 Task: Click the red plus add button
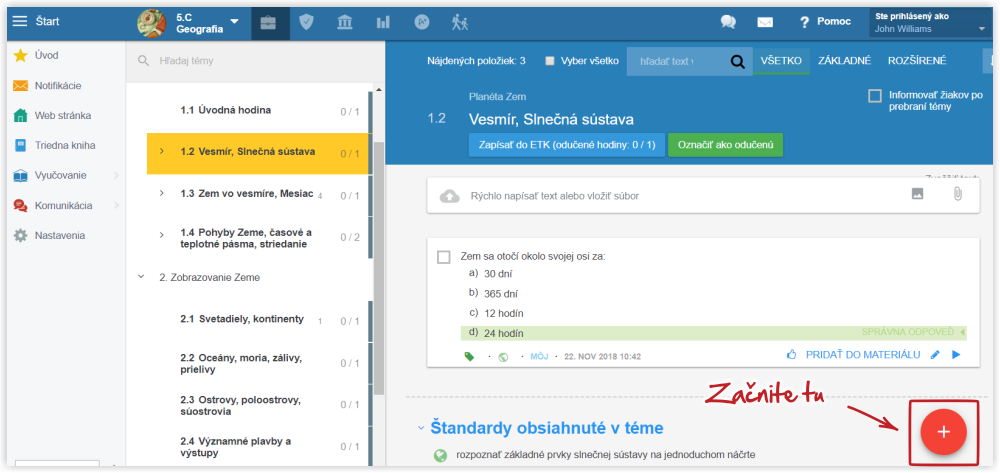943,431
